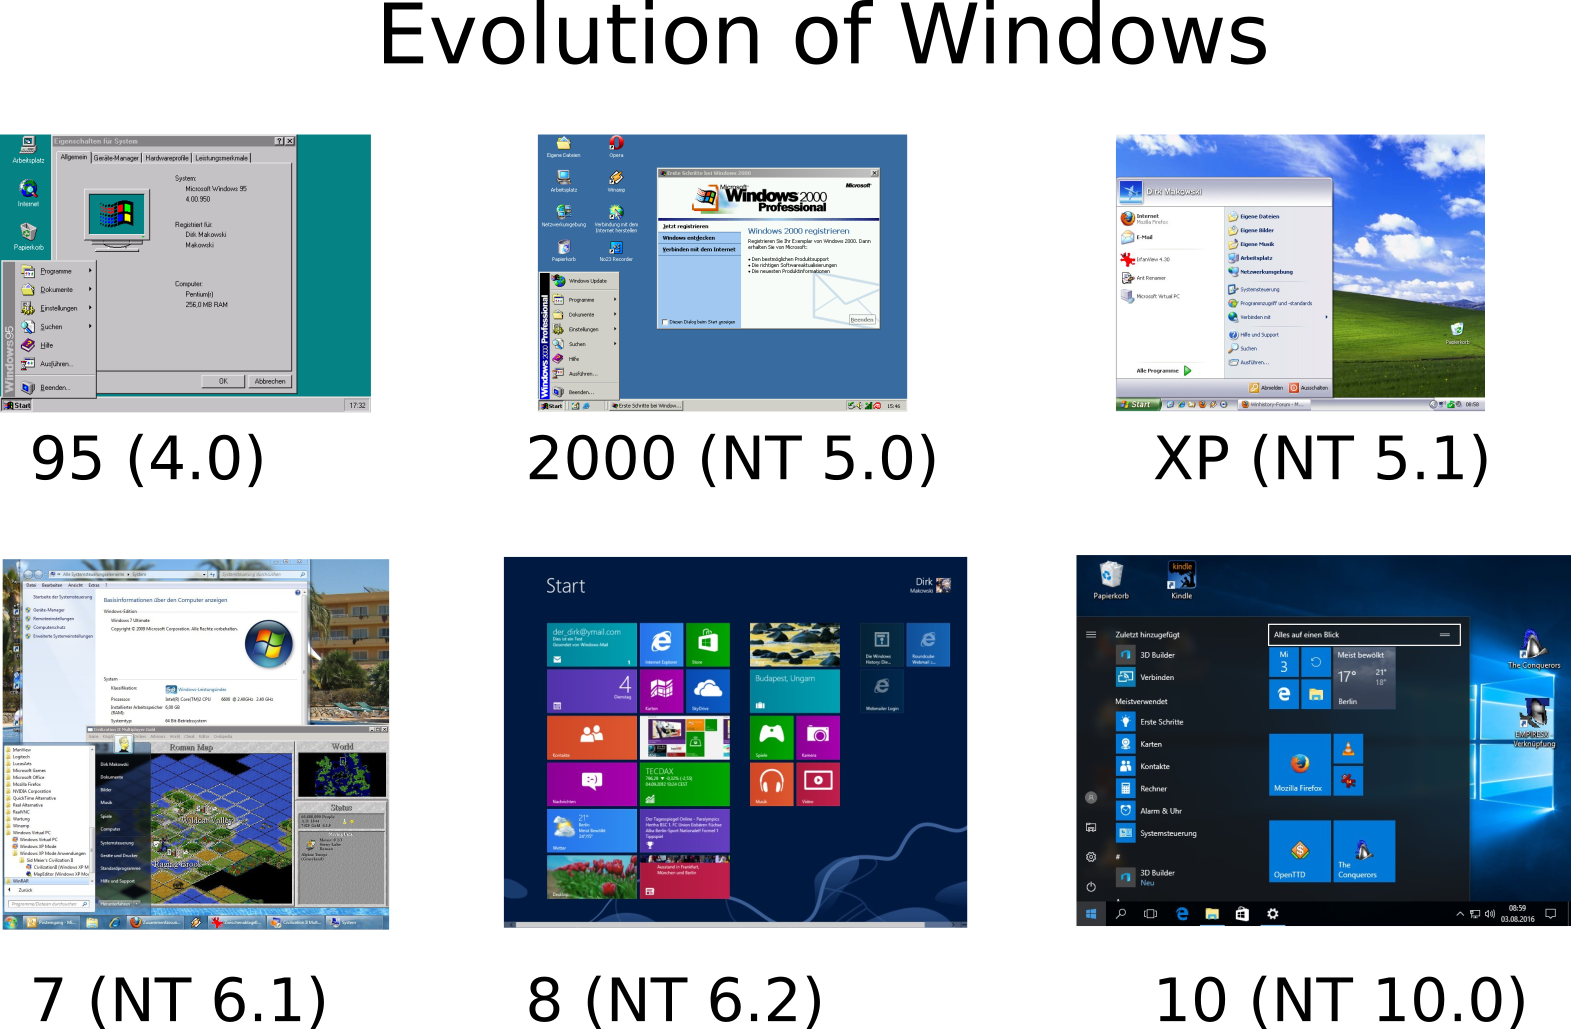Image resolution: width=1571 pixels, height=1029 pixels.
Task: Expand Programme submenu in Windows 95 start menu
Action: [x=57, y=271]
